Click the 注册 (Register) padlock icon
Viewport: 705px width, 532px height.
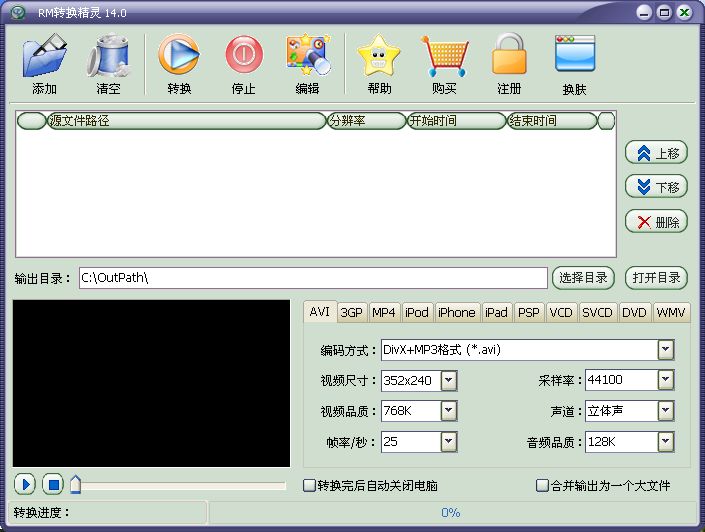[509, 56]
